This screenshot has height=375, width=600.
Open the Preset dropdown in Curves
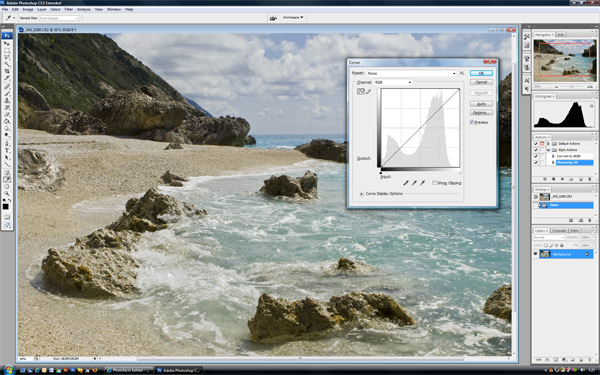(411, 73)
